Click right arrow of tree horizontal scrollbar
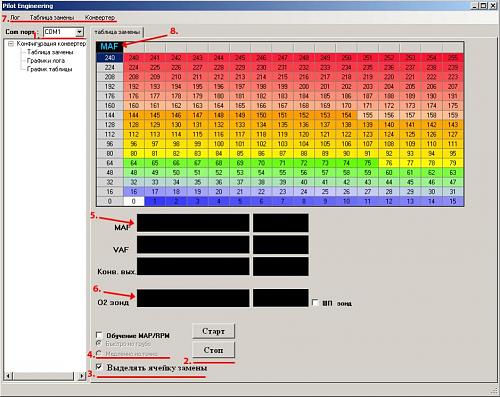 [82, 376]
